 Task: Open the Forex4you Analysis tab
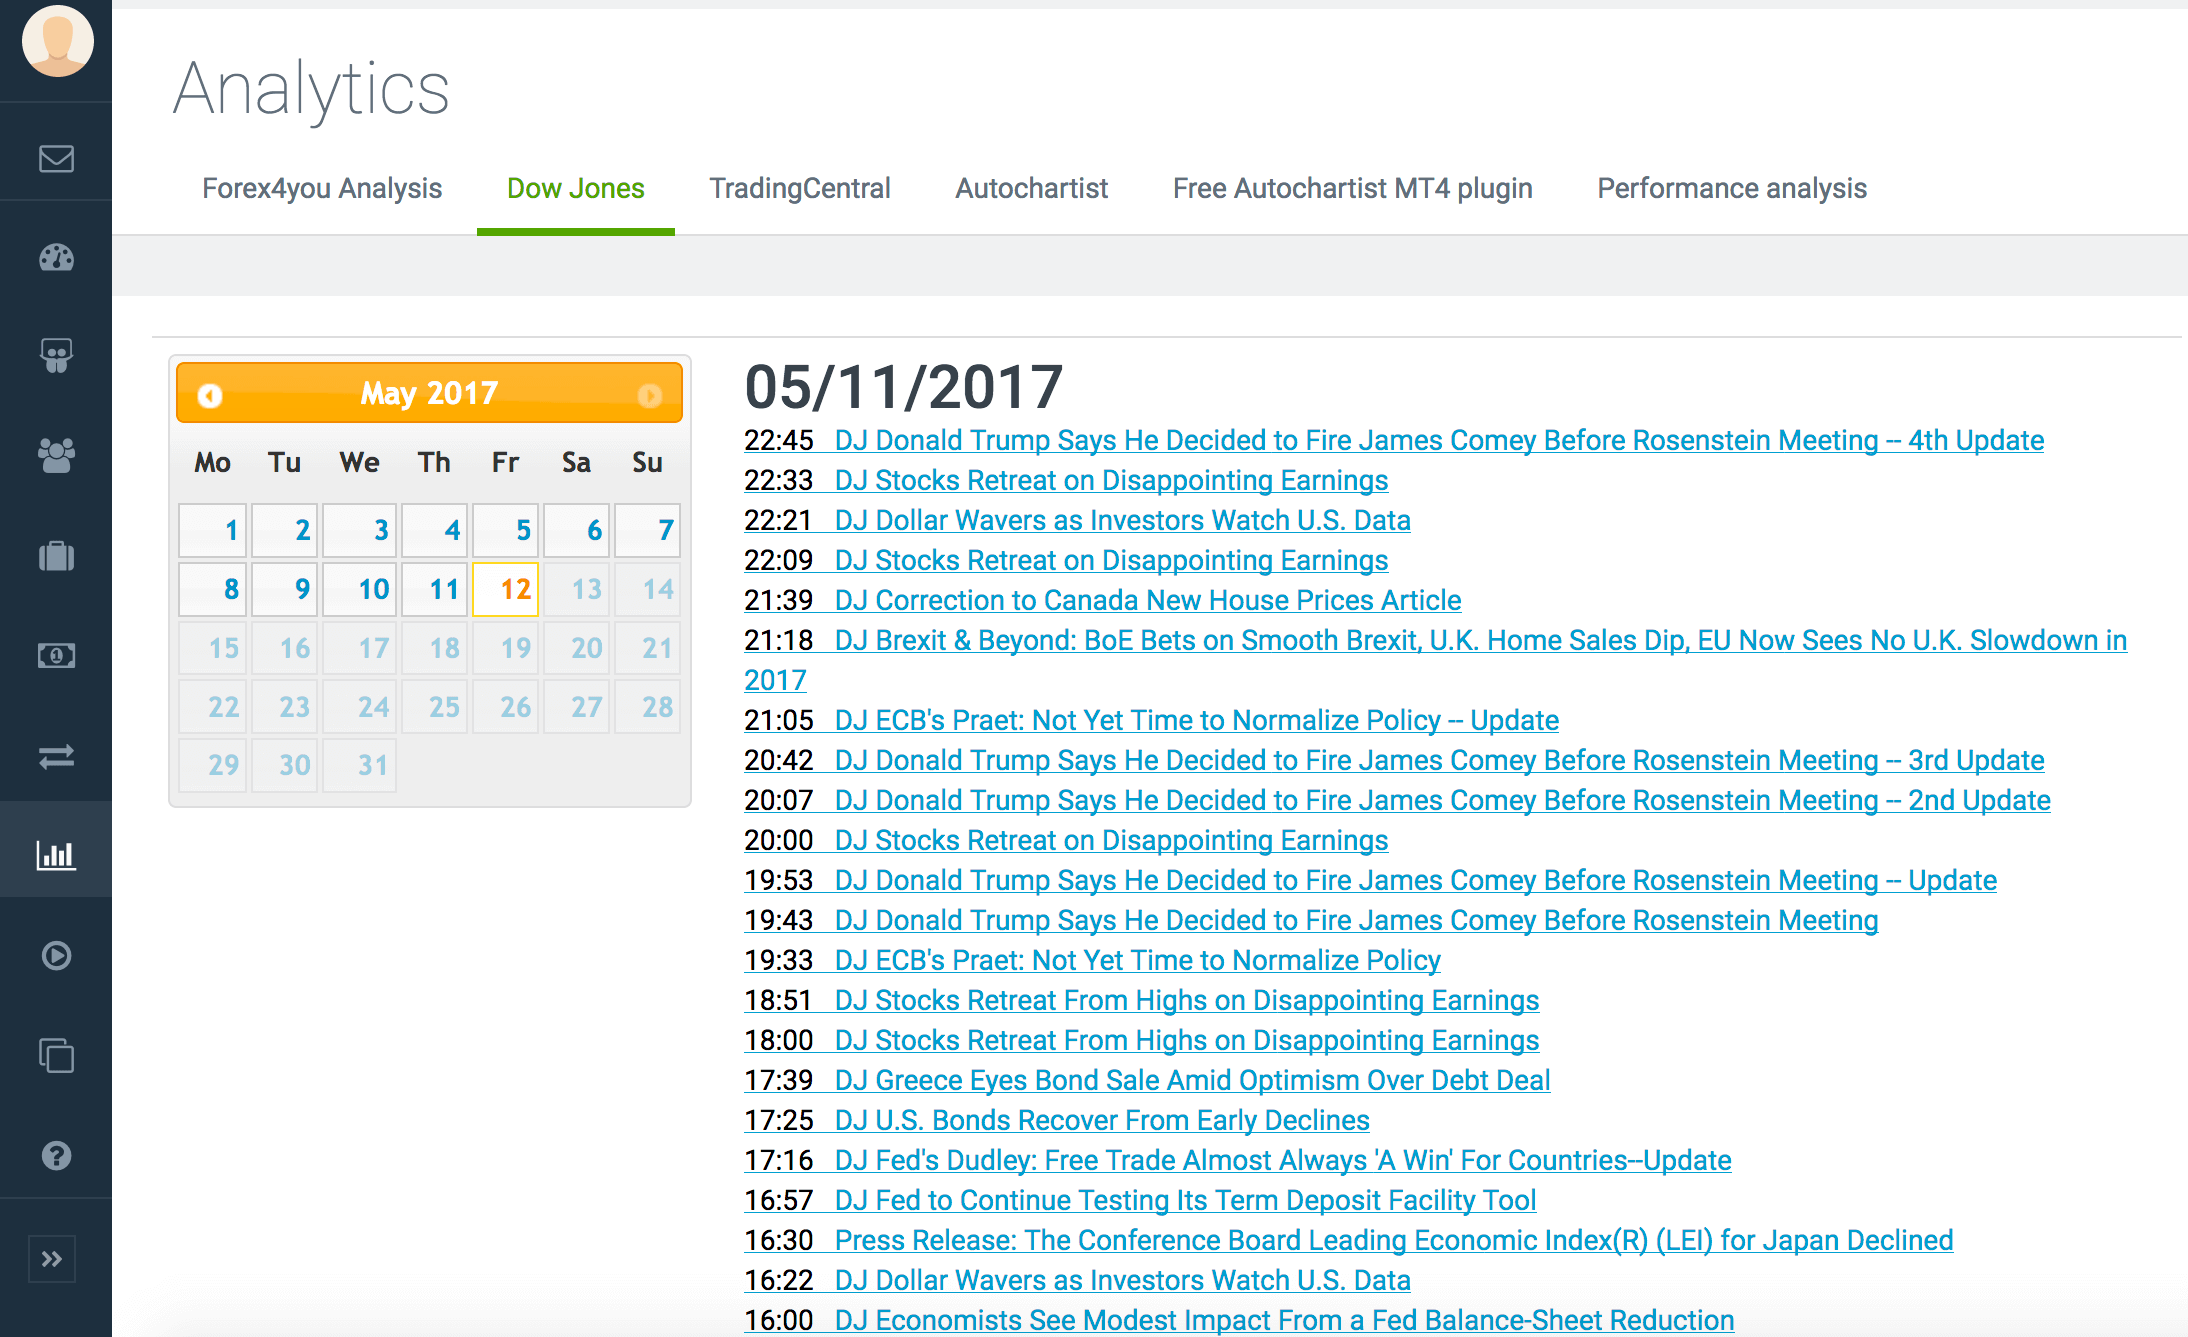(x=322, y=188)
